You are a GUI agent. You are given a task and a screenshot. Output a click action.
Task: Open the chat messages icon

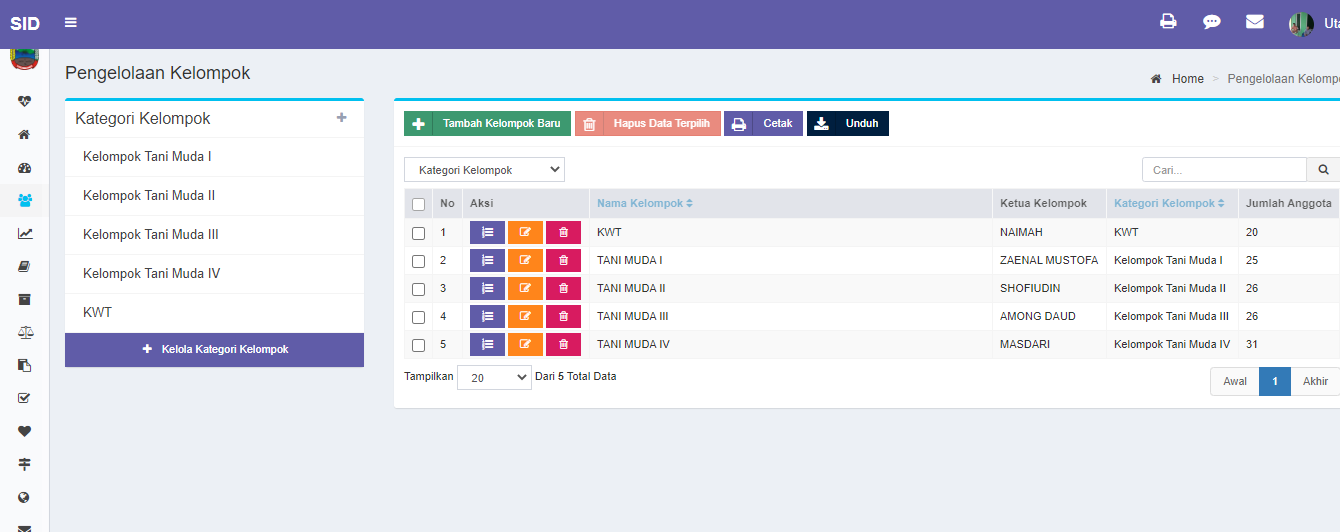click(x=1211, y=22)
